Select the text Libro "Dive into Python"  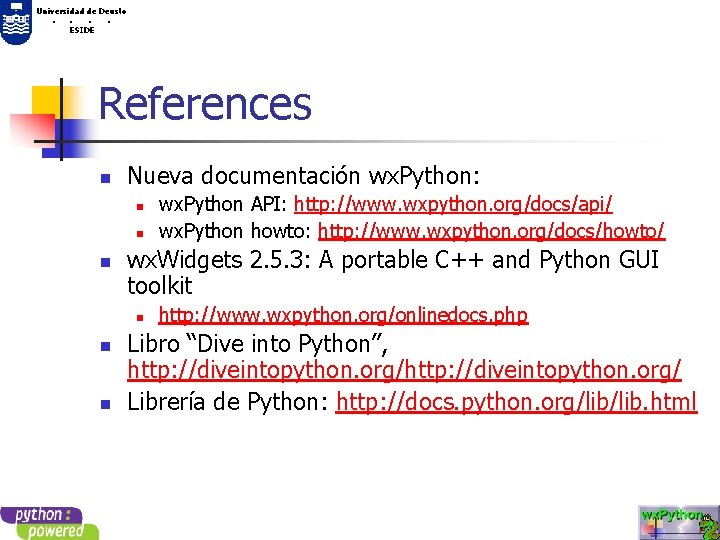tap(257, 344)
